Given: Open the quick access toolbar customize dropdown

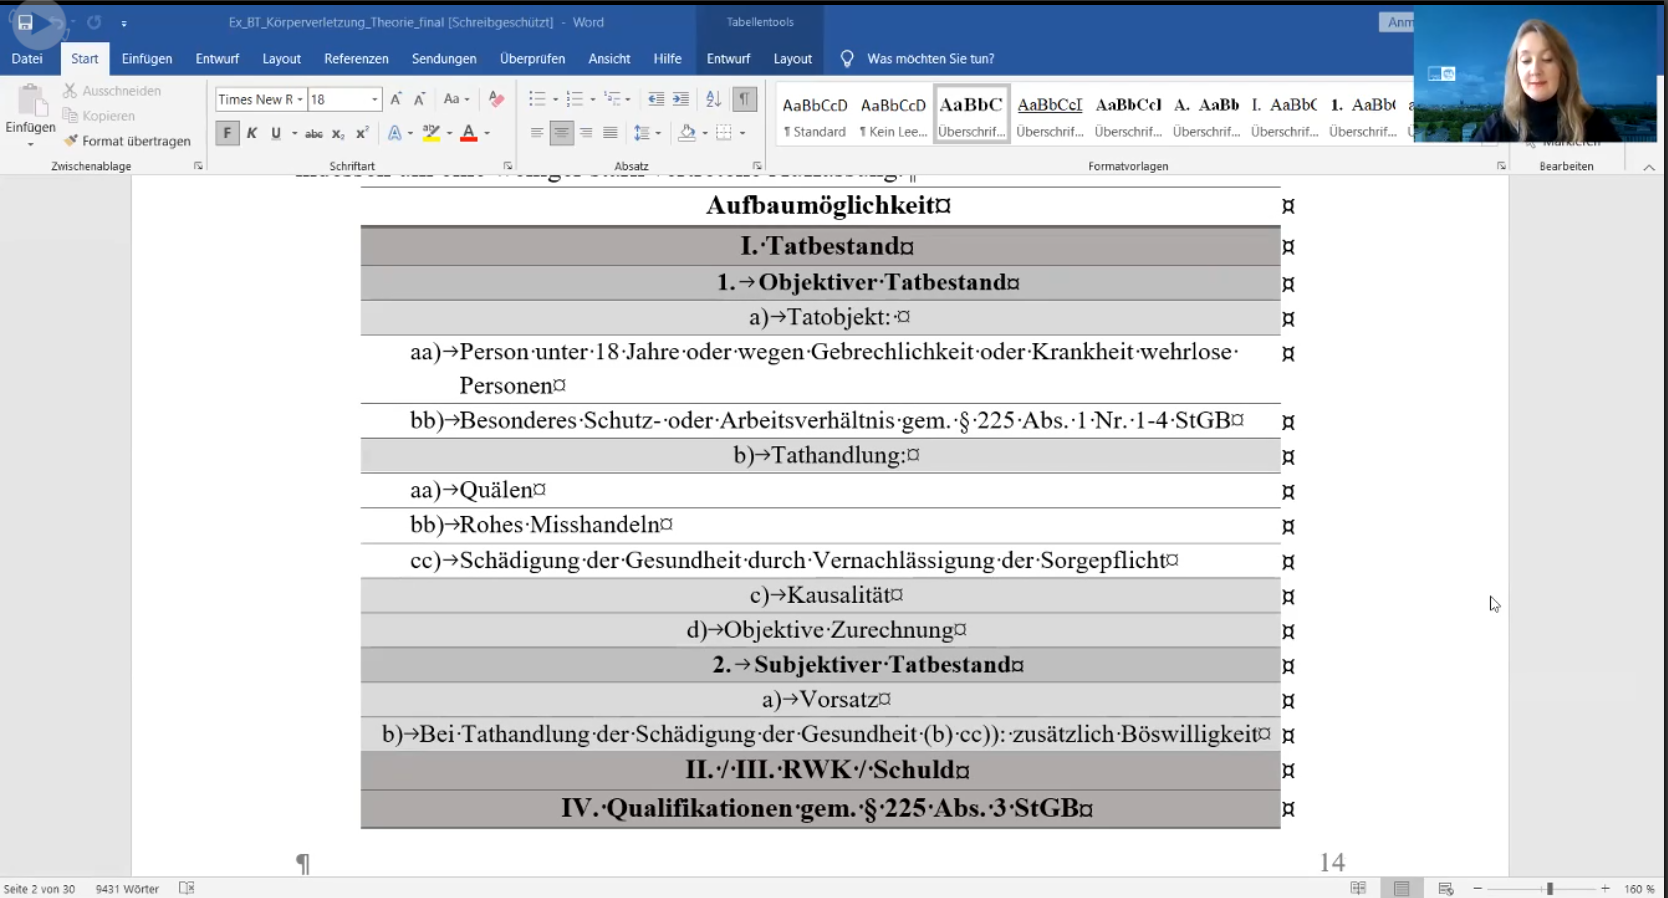Looking at the screenshot, I should (x=124, y=23).
